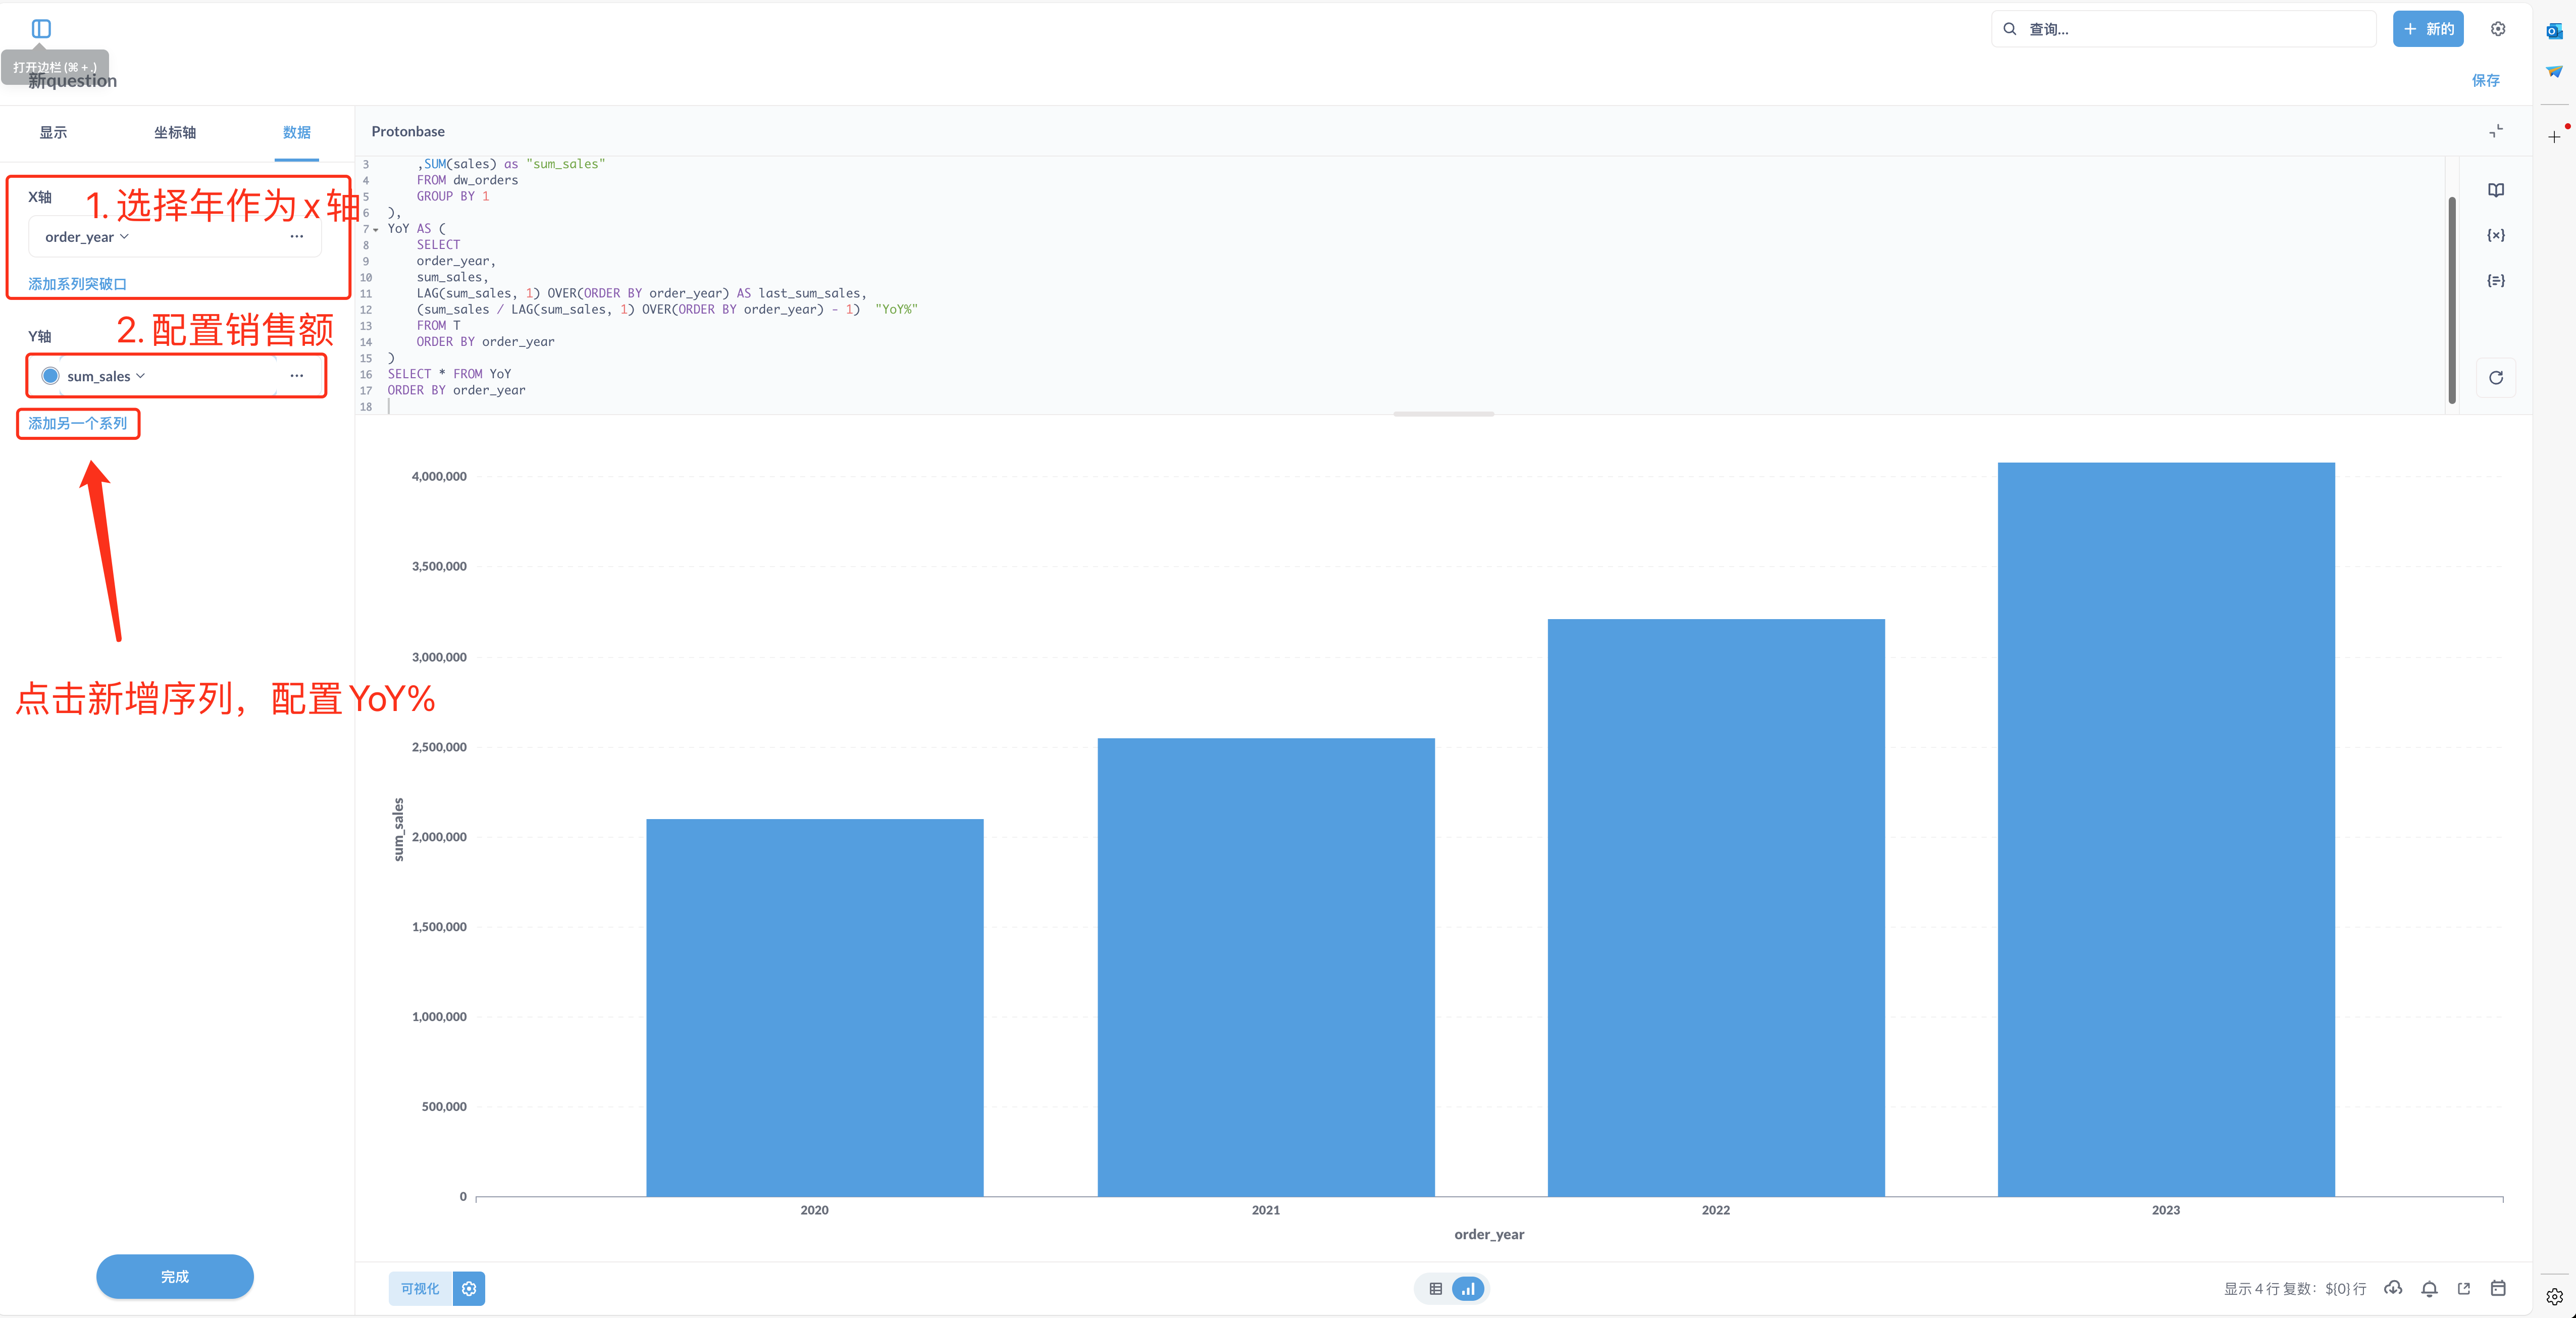Click the 2021 bar in chart
The width and height of the screenshot is (2576, 1318).
[1266, 967]
